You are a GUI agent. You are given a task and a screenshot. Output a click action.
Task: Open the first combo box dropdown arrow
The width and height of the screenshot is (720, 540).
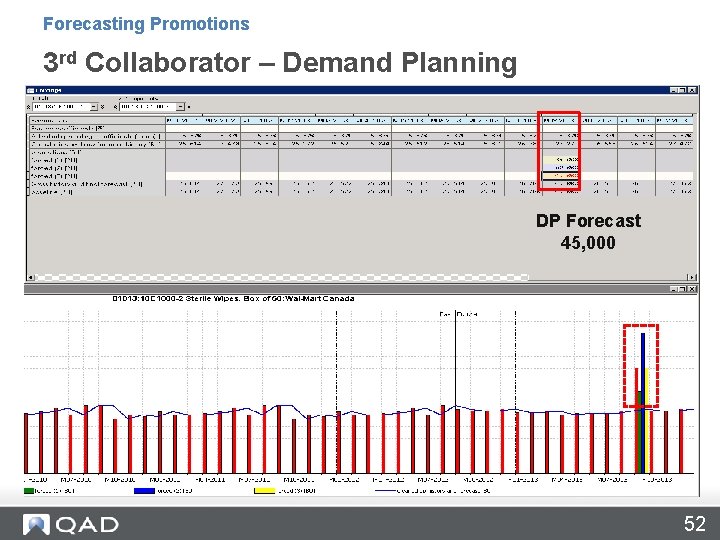[94, 107]
